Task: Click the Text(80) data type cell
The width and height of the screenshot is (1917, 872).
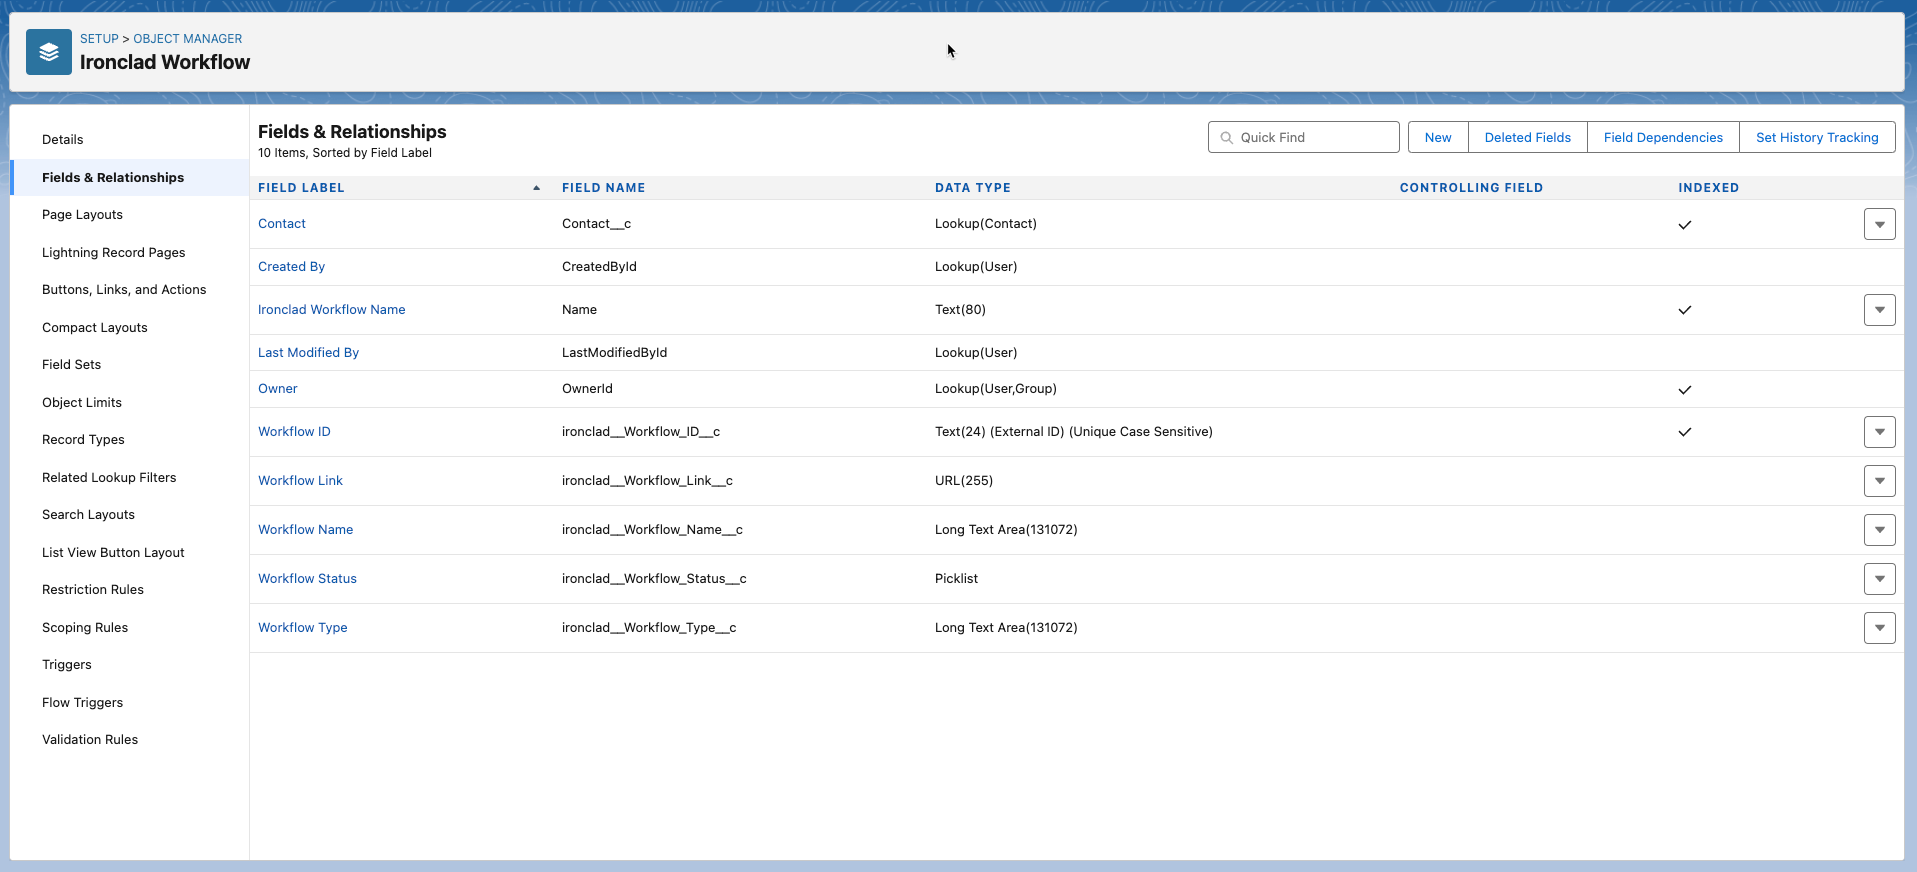Action: 960,310
